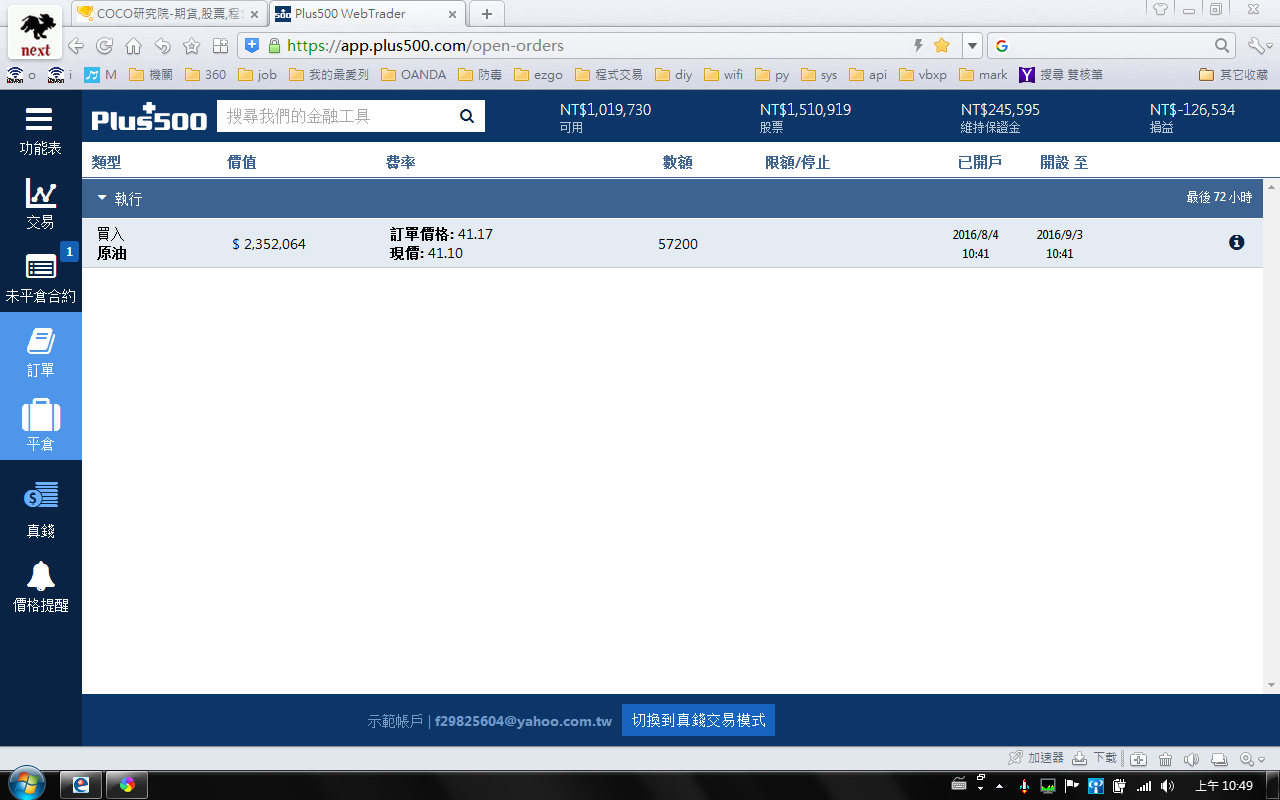This screenshot has width=1280, height=800.
Task: Open the 程式交易 bookmark folder
Action: coord(608,75)
